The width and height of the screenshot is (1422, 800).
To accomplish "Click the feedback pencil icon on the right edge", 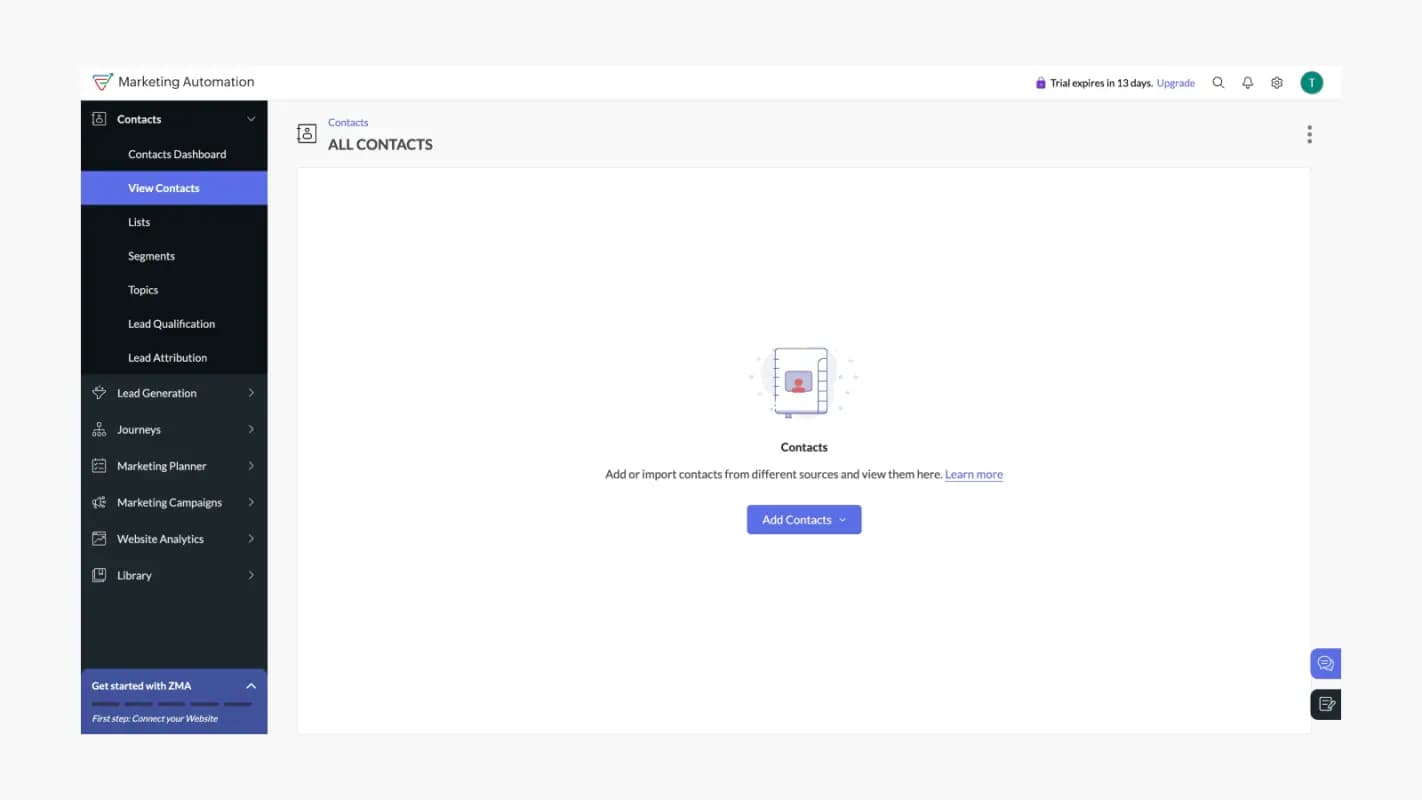I will coord(1325,704).
